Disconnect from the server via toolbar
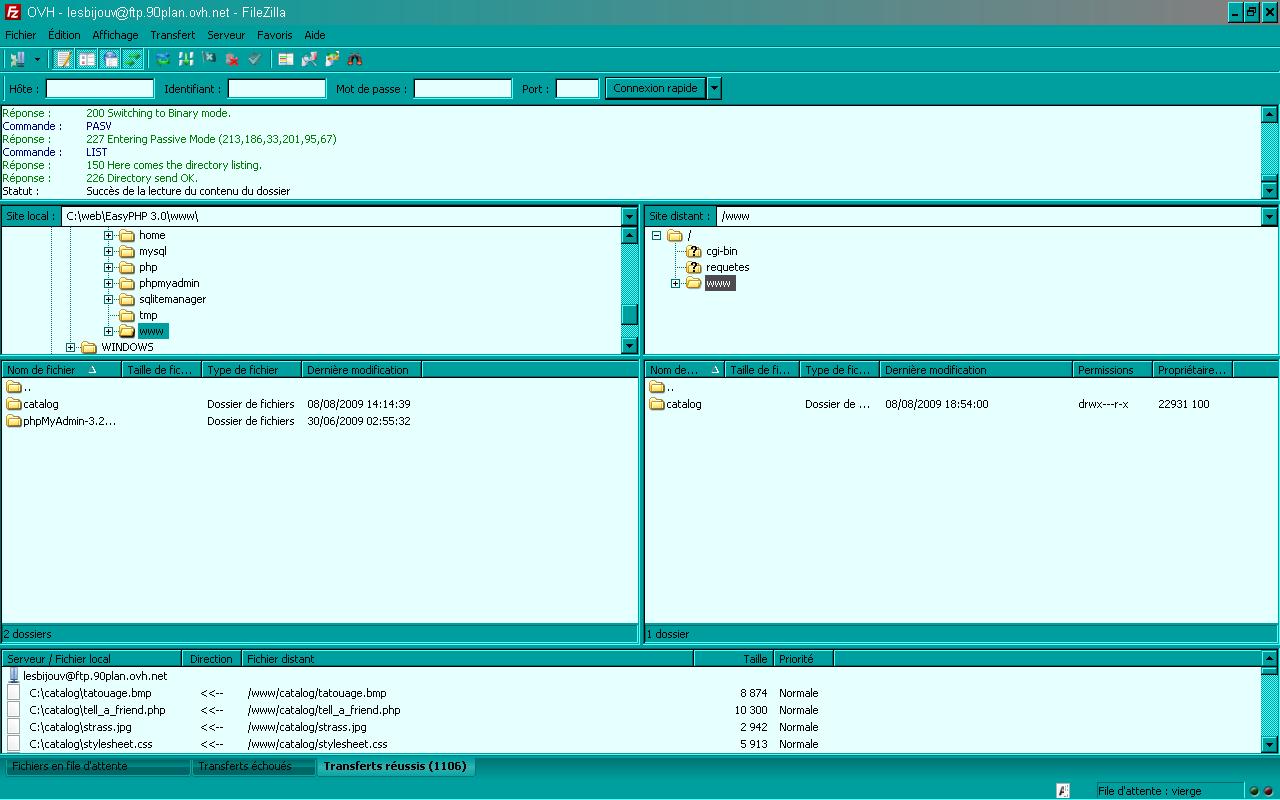This screenshot has height=800, width=1280. click(x=232, y=59)
